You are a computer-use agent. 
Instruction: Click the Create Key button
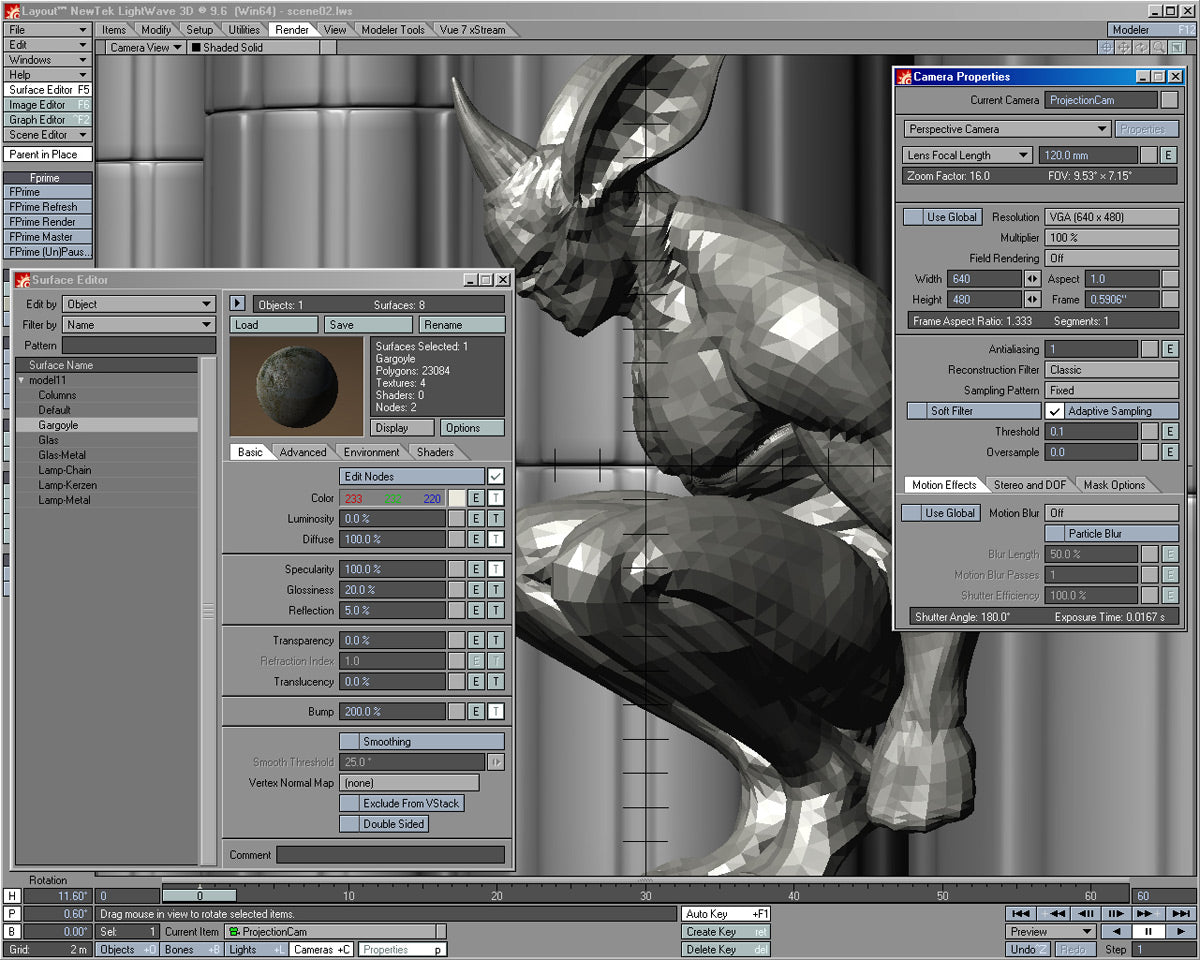726,932
